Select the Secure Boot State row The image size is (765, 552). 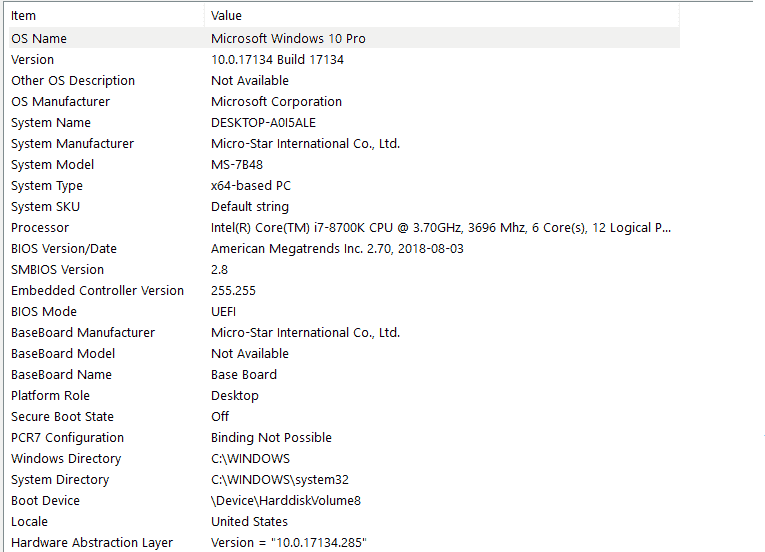pyautogui.click(x=344, y=416)
